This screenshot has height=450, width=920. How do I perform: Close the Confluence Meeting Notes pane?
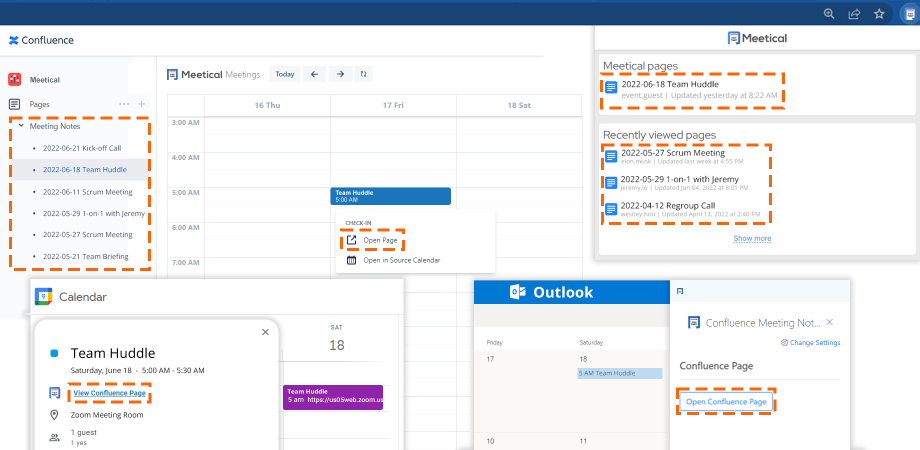pyautogui.click(x=830, y=322)
